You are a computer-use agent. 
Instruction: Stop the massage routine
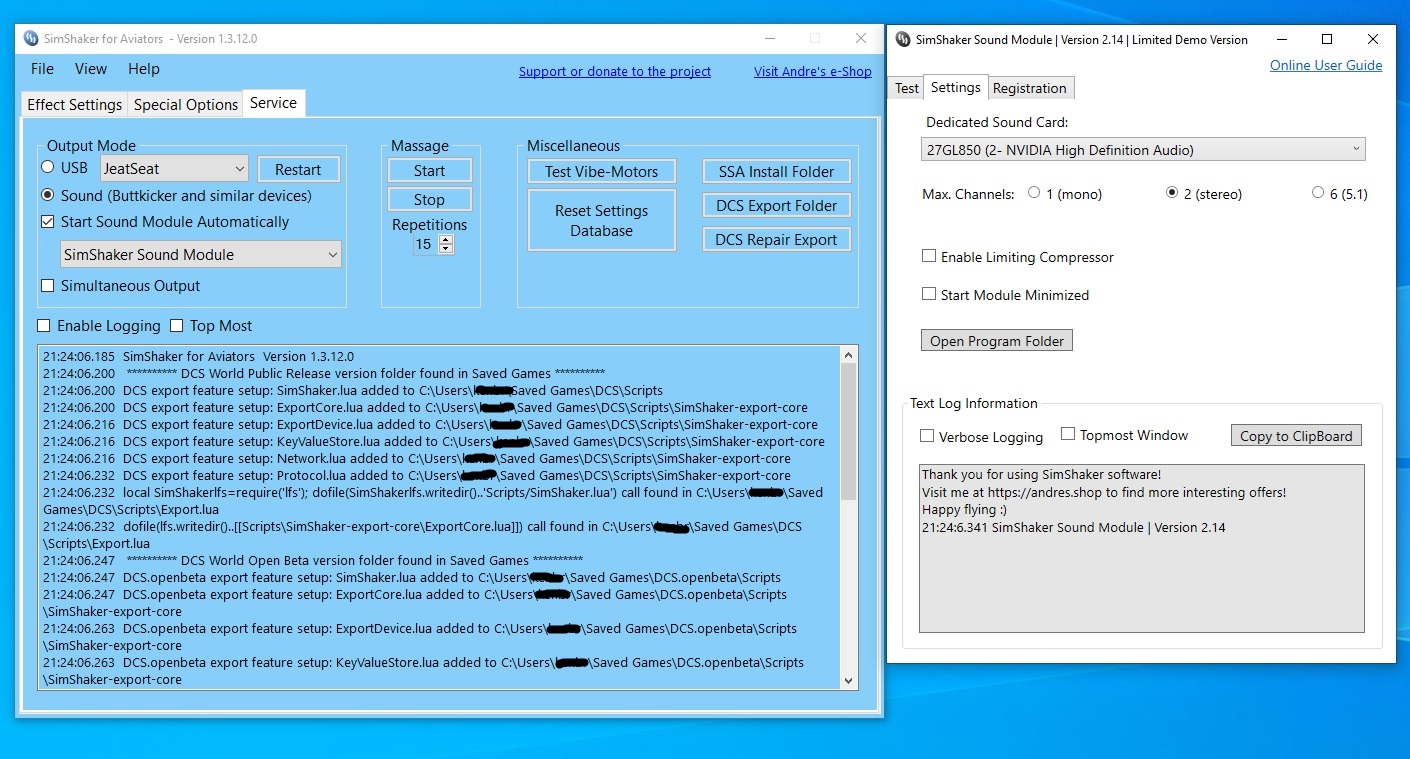[x=429, y=200]
